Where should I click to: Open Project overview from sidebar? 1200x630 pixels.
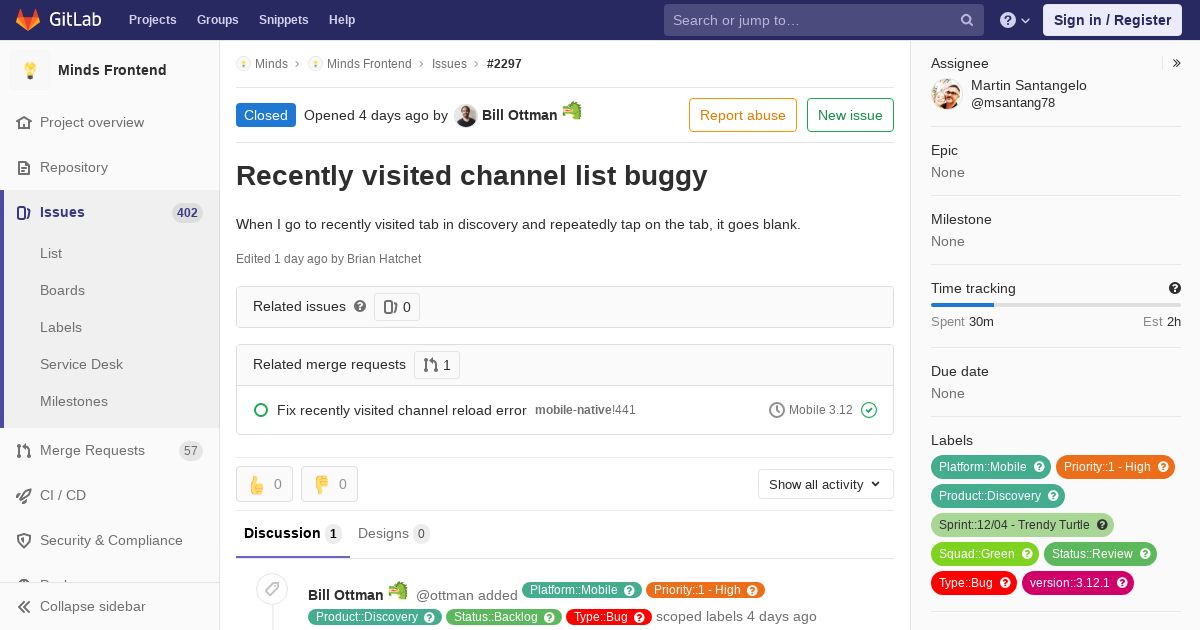[92, 122]
